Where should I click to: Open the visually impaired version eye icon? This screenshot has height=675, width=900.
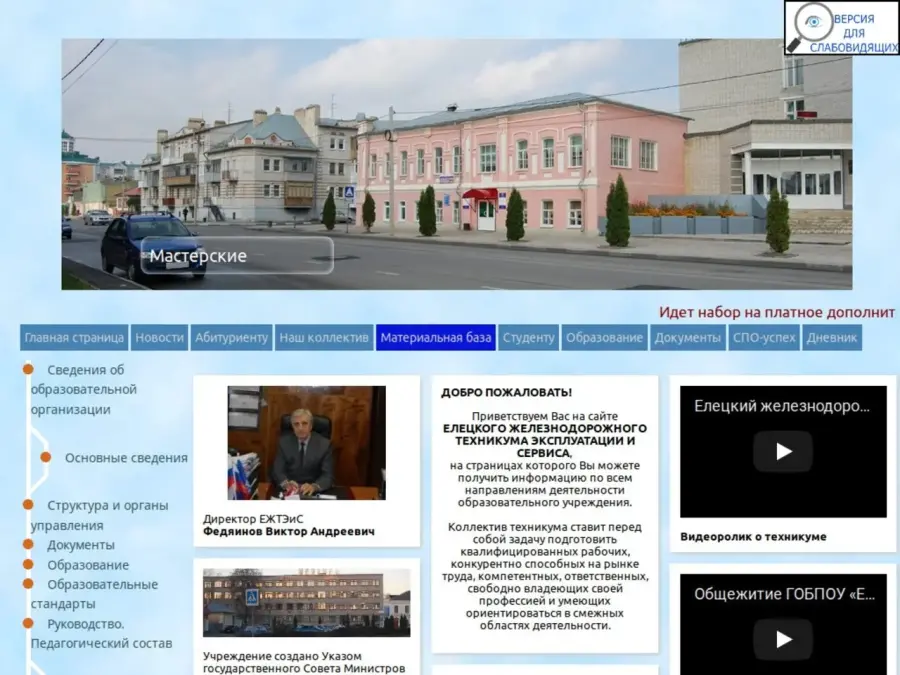pyautogui.click(x=813, y=22)
